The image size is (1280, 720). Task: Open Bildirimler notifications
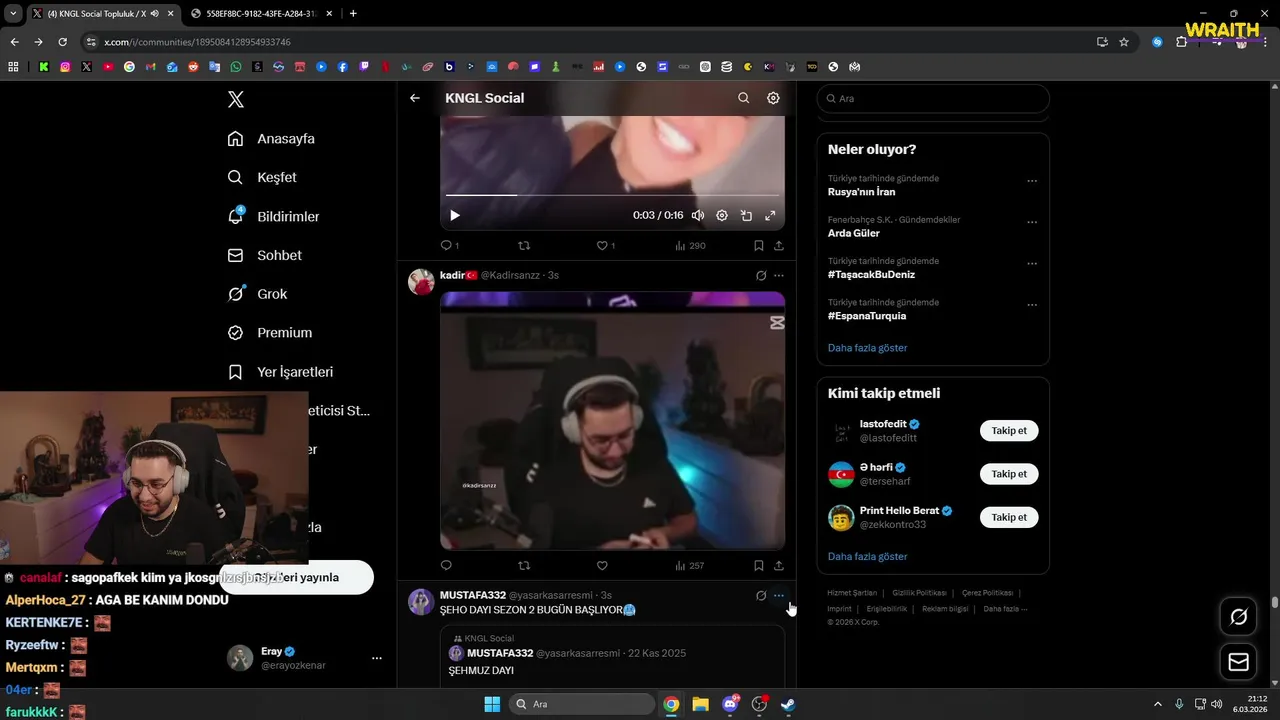pos(273,216)
